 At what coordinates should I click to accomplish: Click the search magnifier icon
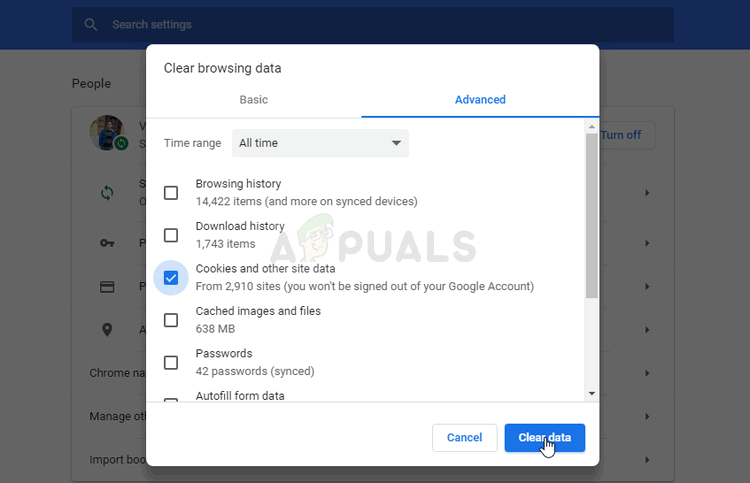click(90, 24)
